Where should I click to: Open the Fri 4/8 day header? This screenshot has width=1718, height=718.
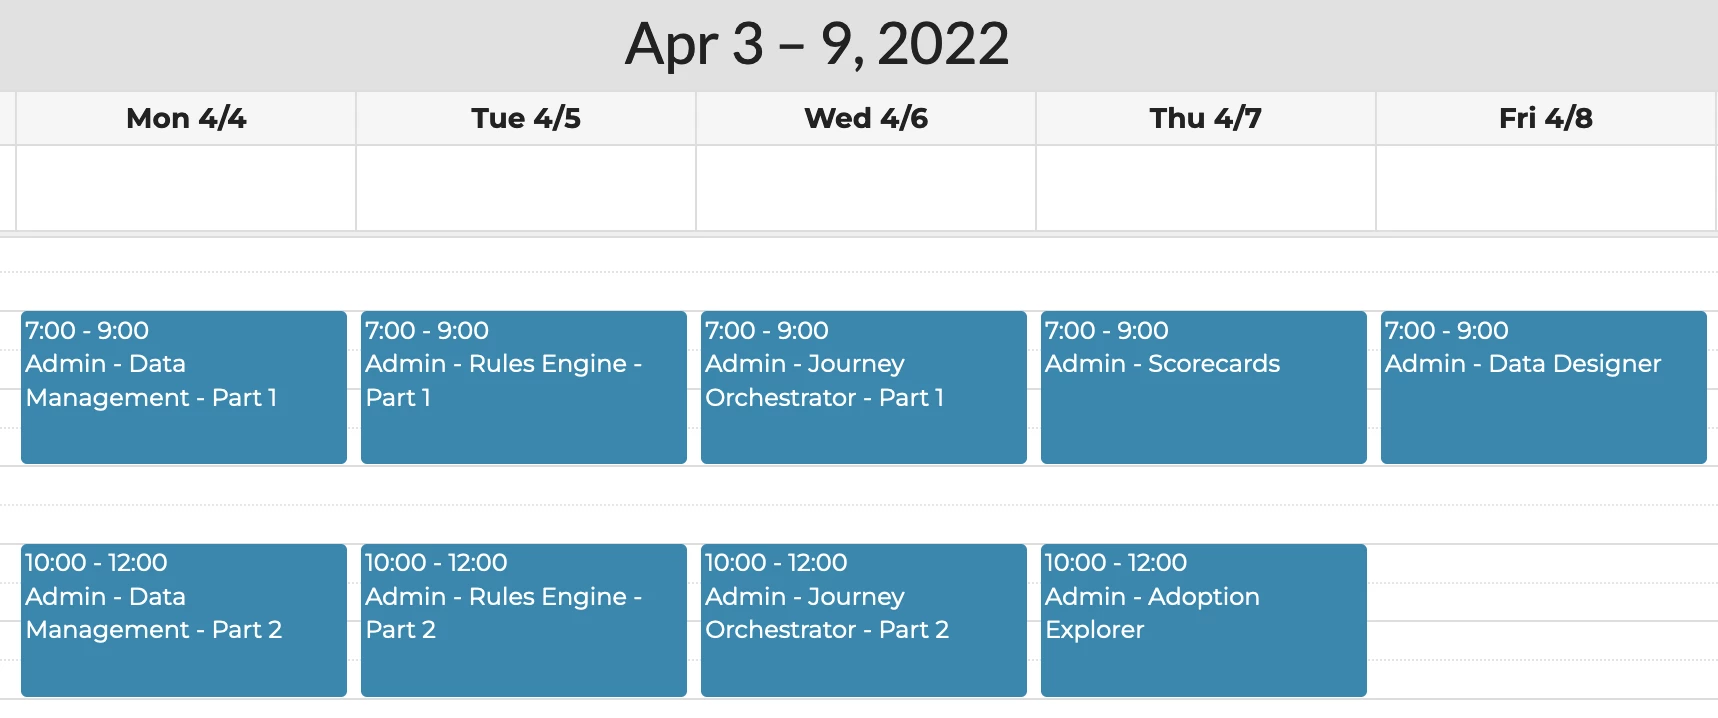pos(1546,118)
